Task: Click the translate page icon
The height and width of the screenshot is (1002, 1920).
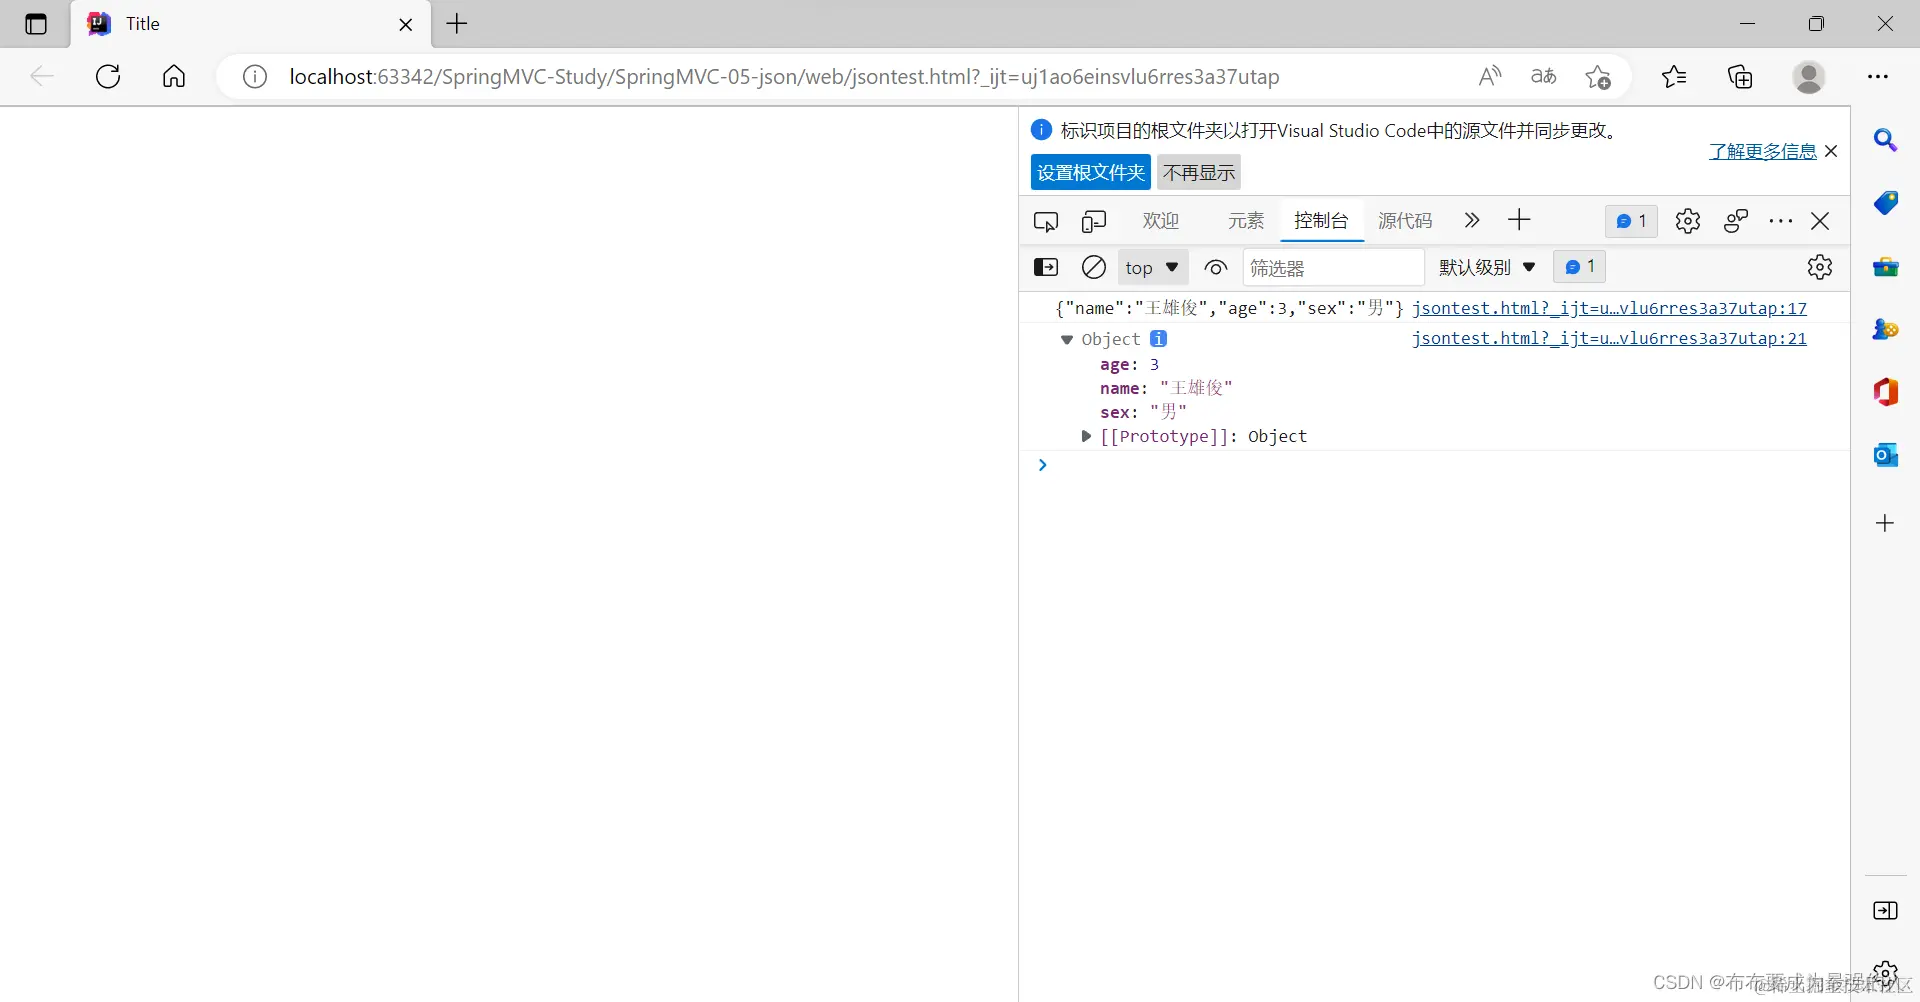Action: pos(1543,76)
